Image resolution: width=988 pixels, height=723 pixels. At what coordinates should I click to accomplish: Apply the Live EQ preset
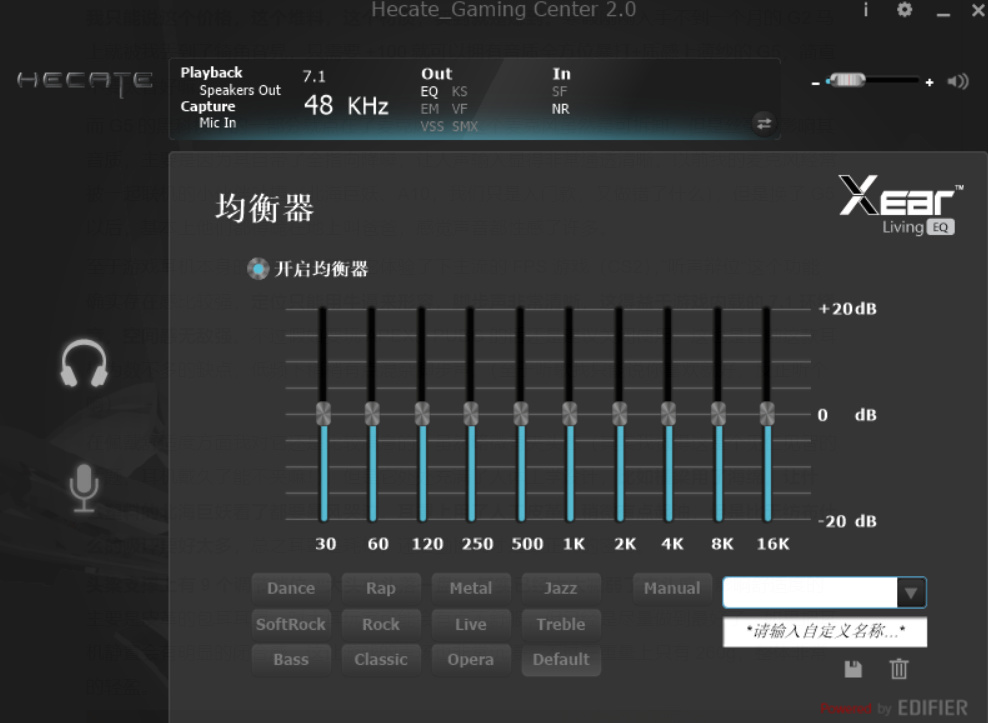(x=471, y=624)
